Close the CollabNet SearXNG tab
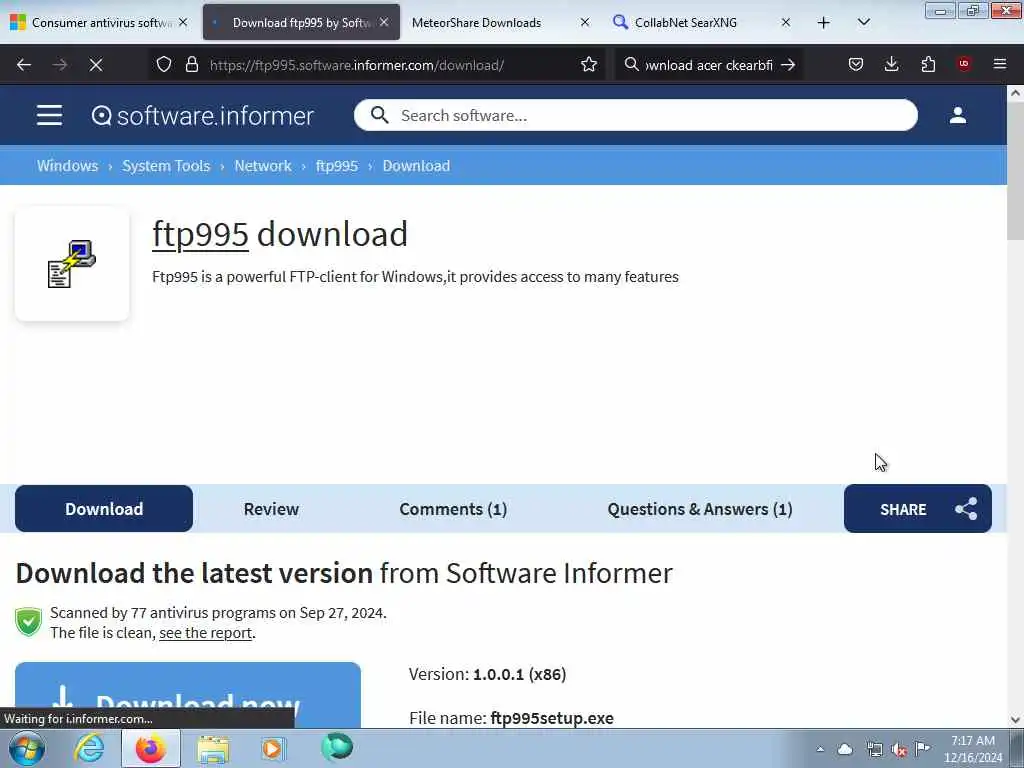 [x=786, y=23]
